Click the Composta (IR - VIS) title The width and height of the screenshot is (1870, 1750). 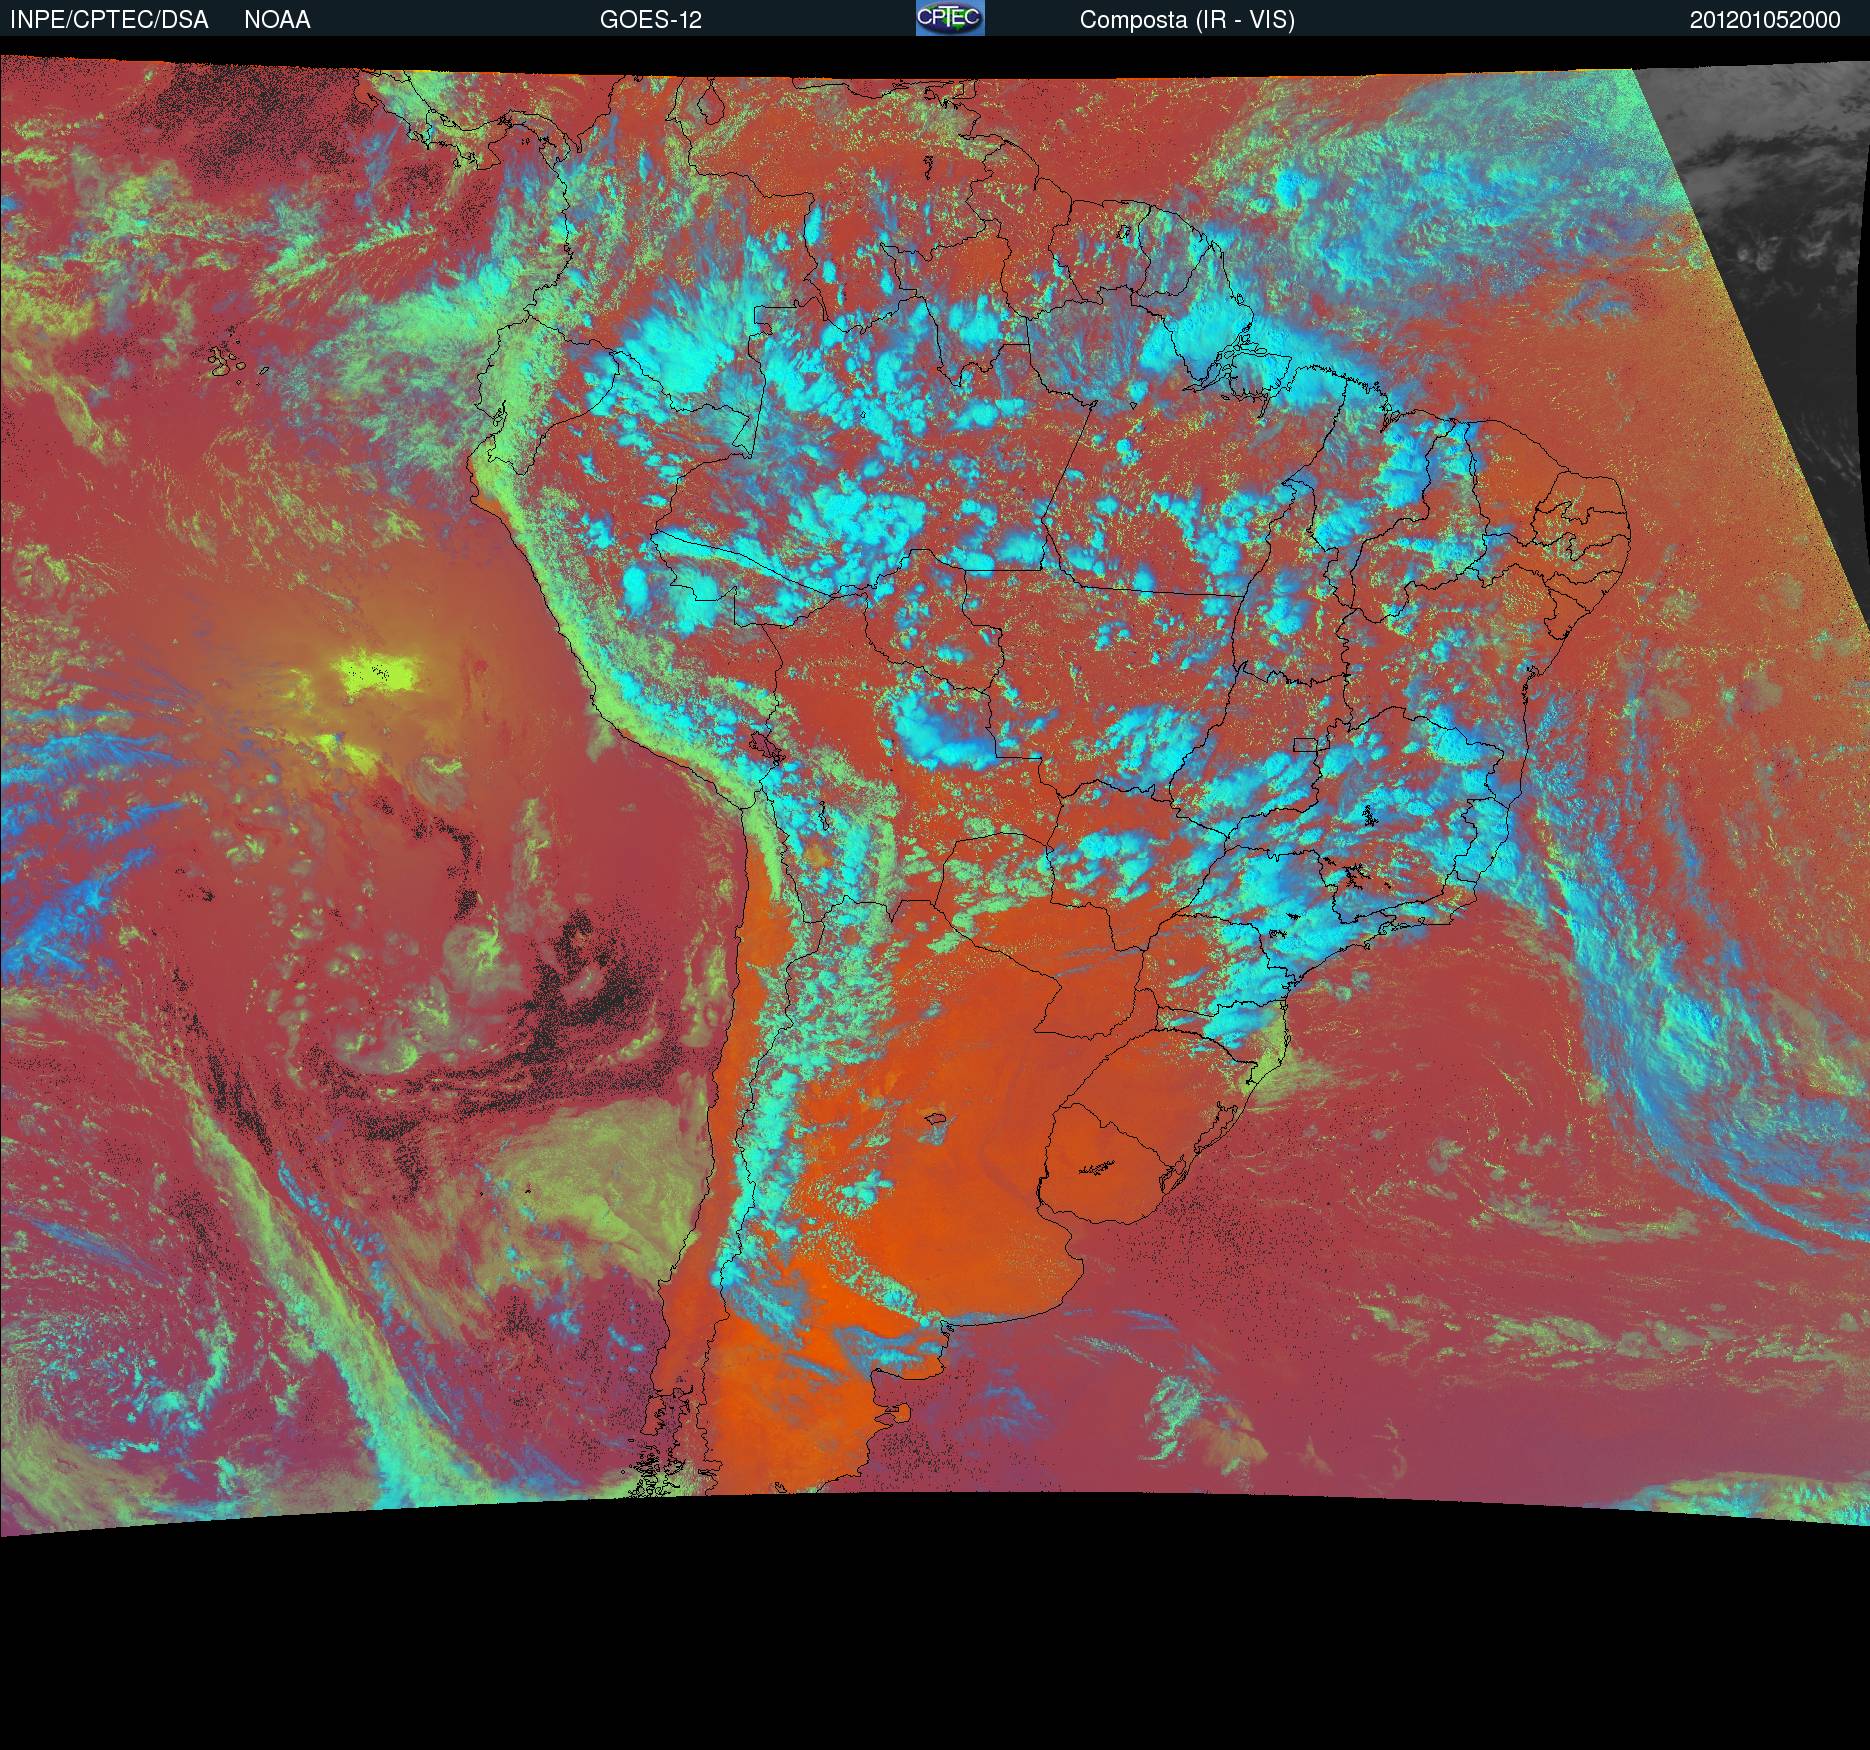1187,20
